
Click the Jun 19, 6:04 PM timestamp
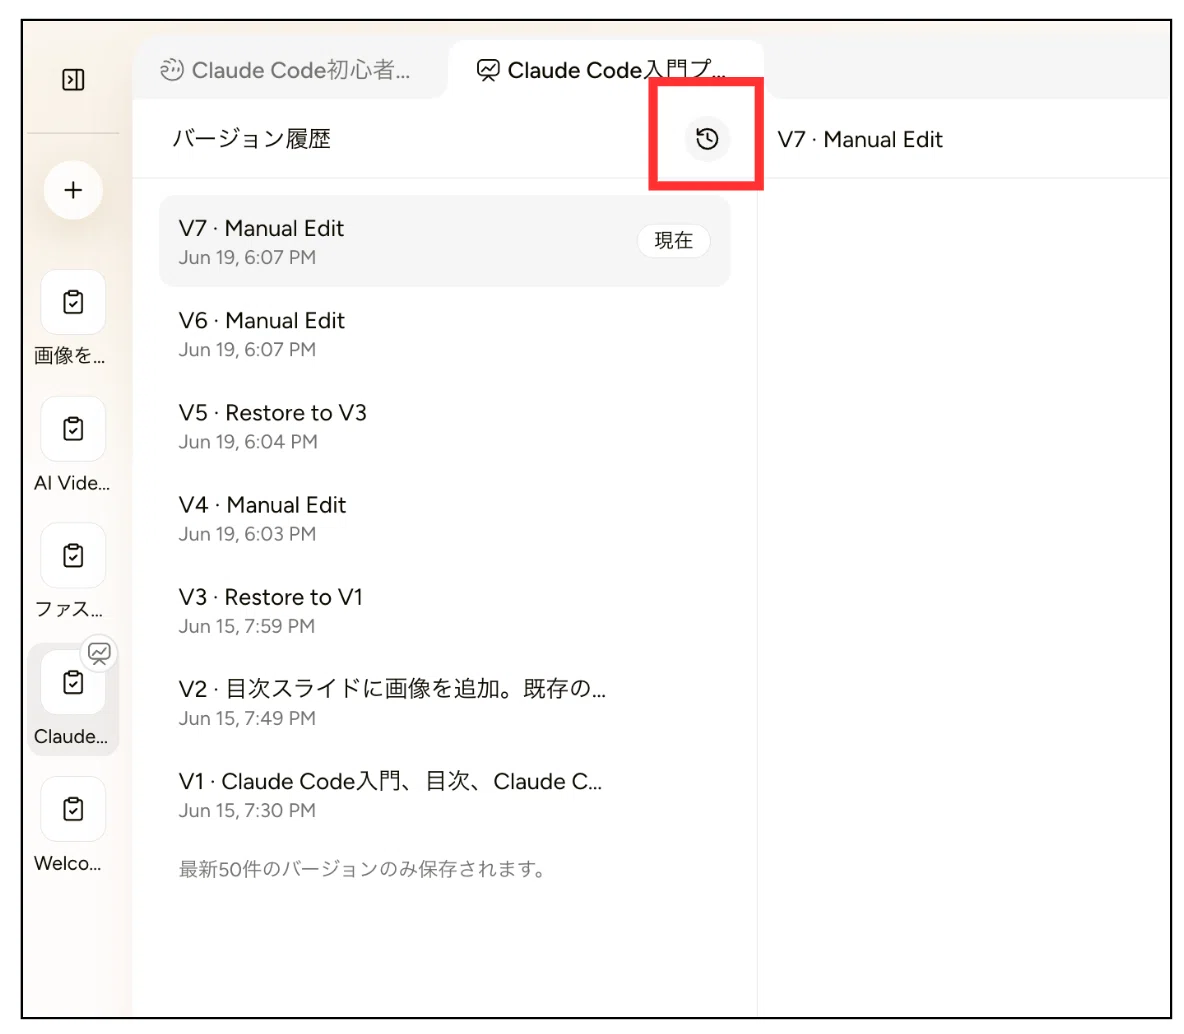coord(248,442)
